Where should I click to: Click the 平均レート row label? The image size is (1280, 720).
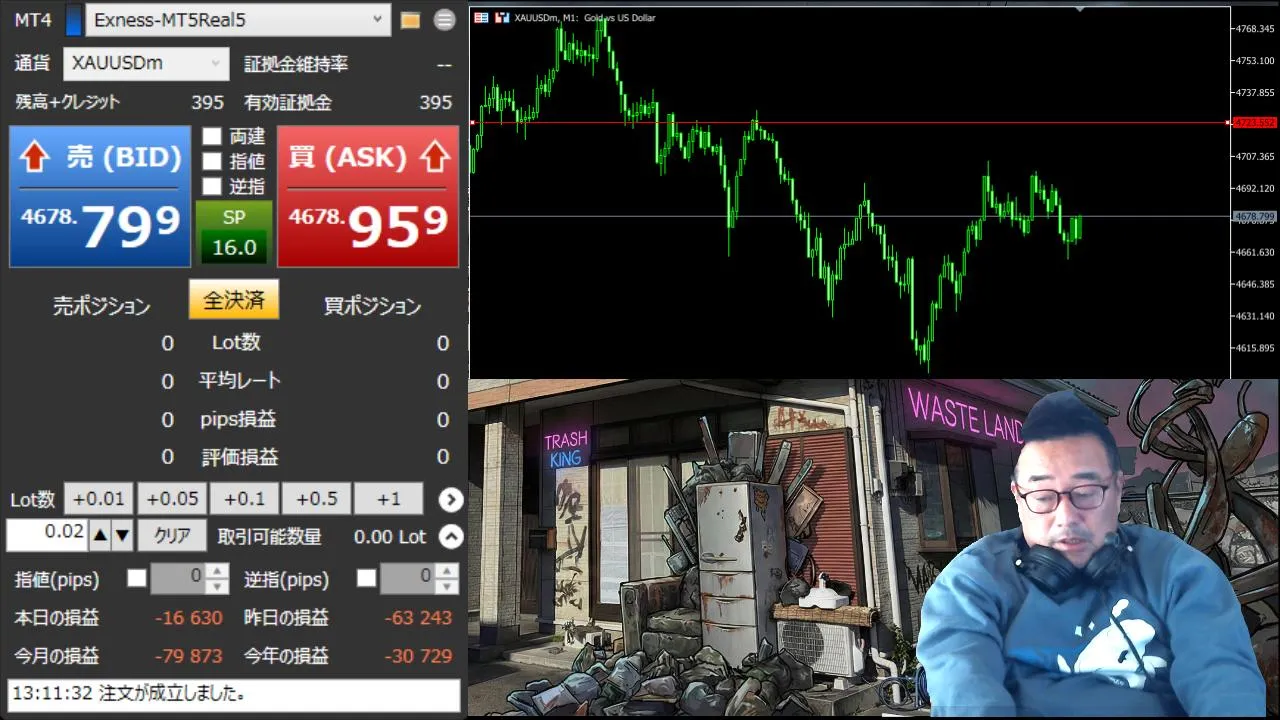[240, 381]
